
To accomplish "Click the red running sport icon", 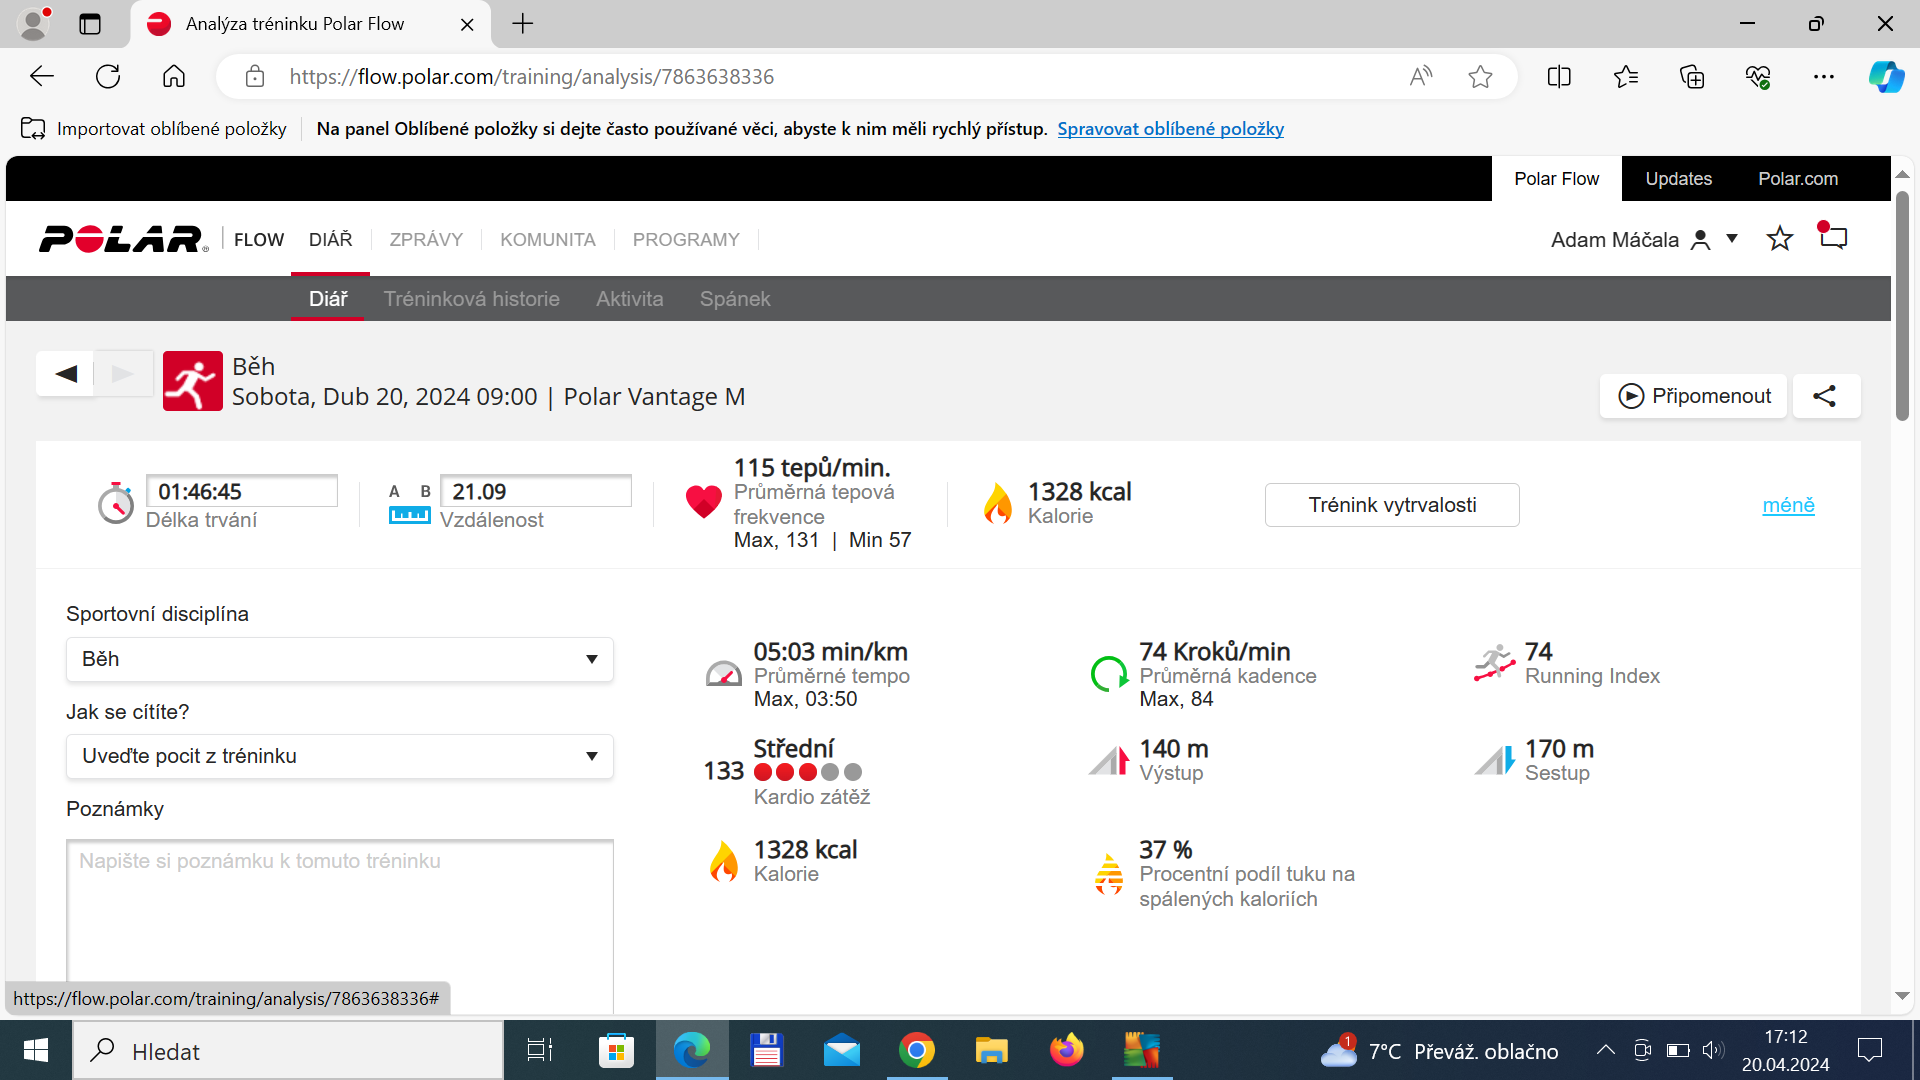I will pyautogui.click(x=193, y=381).
